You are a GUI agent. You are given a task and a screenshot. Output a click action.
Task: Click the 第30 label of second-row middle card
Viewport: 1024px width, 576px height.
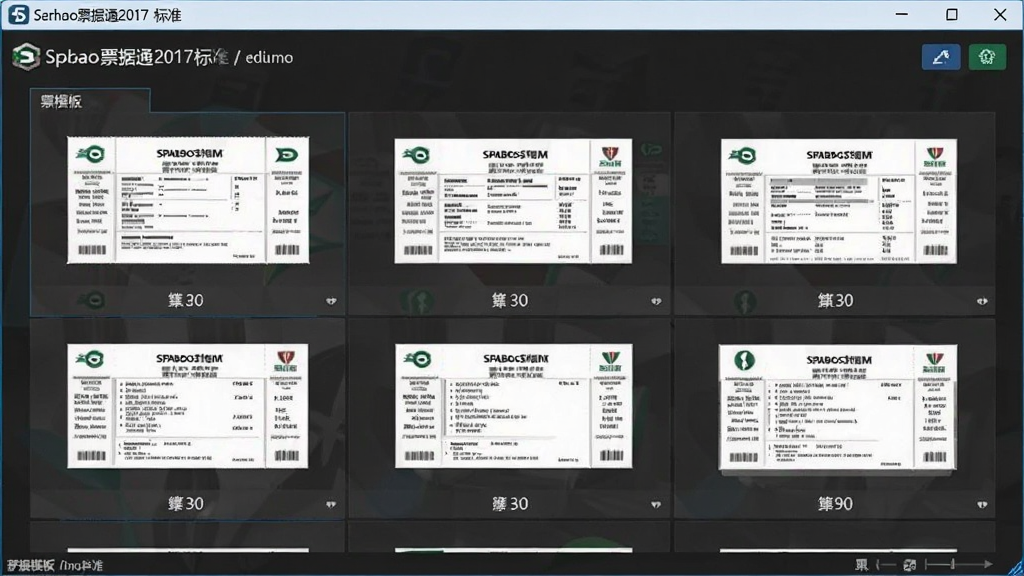(510, 504)
